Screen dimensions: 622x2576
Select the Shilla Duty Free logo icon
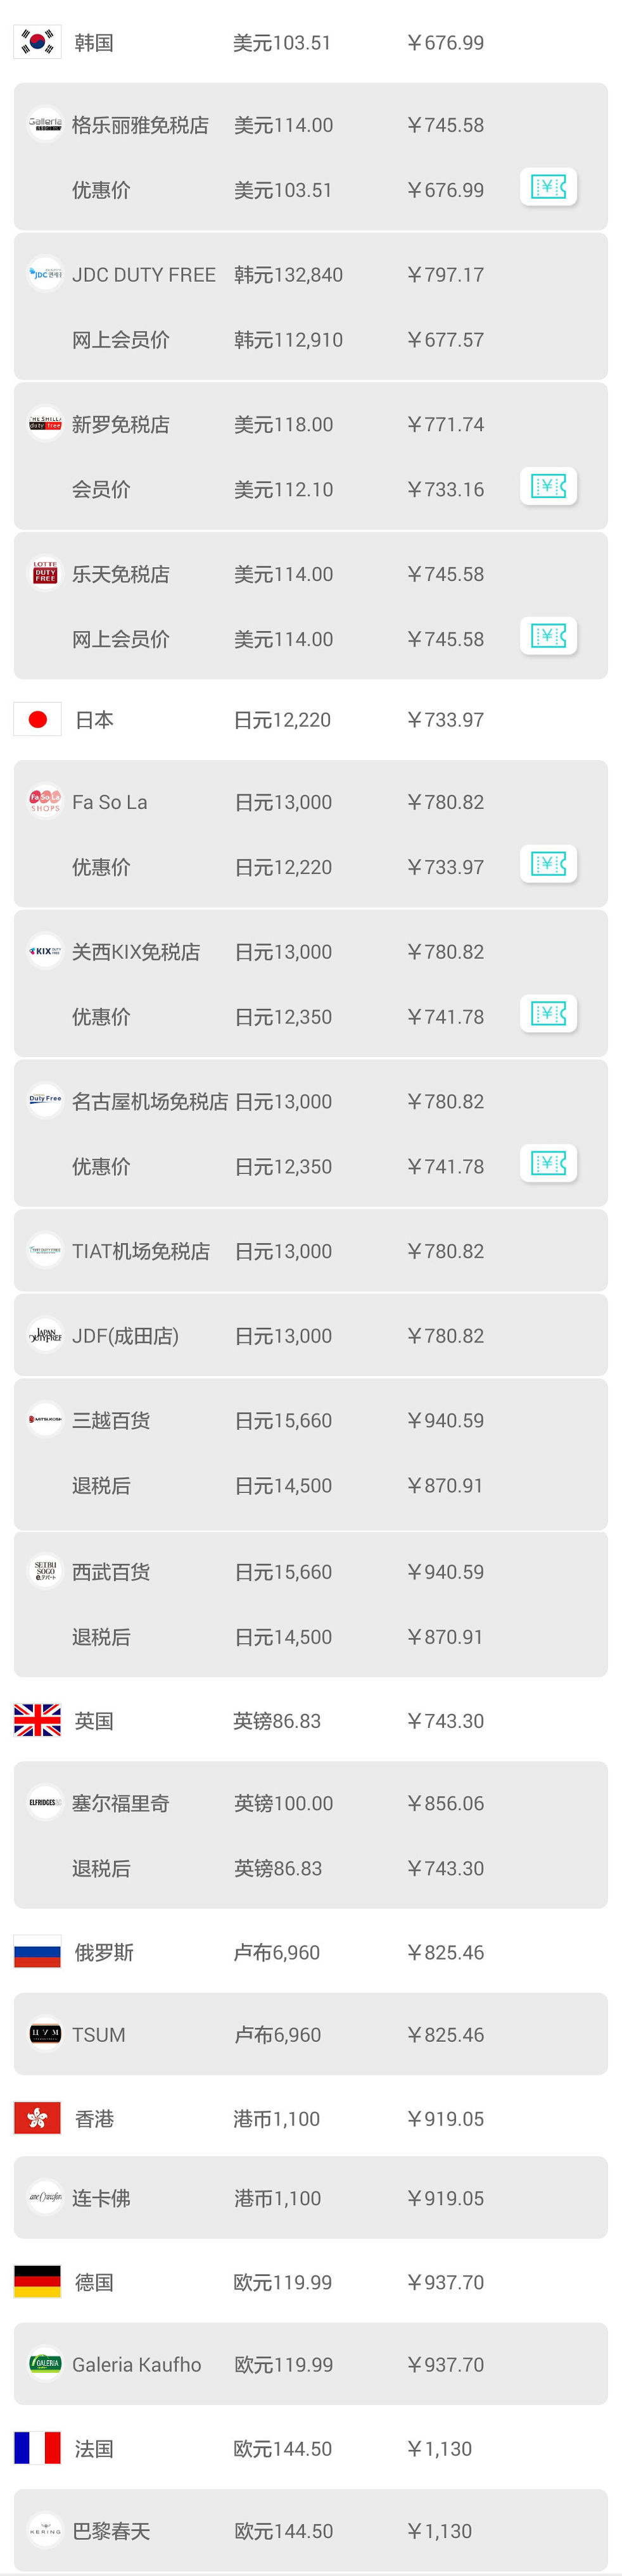pos(44,424)
